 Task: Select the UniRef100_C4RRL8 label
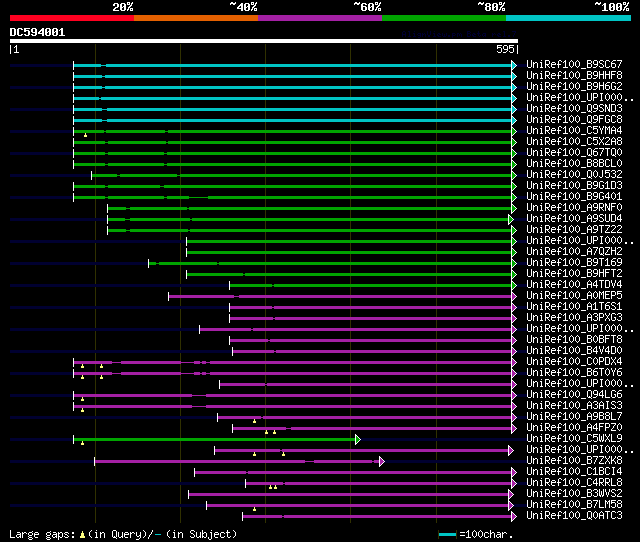[x=574, y=483]
